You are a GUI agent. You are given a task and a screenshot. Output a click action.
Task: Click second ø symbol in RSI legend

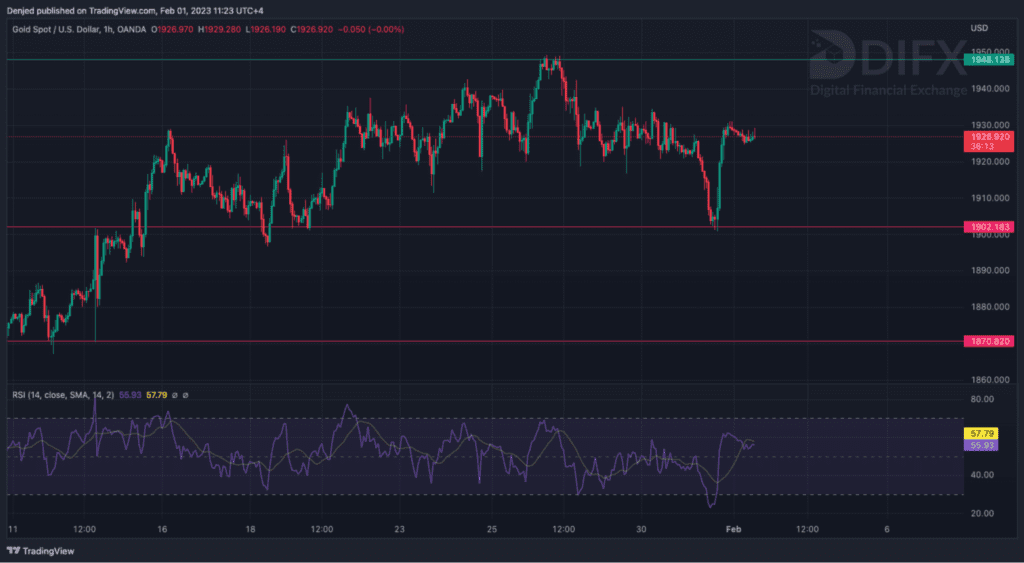[185, 395]
